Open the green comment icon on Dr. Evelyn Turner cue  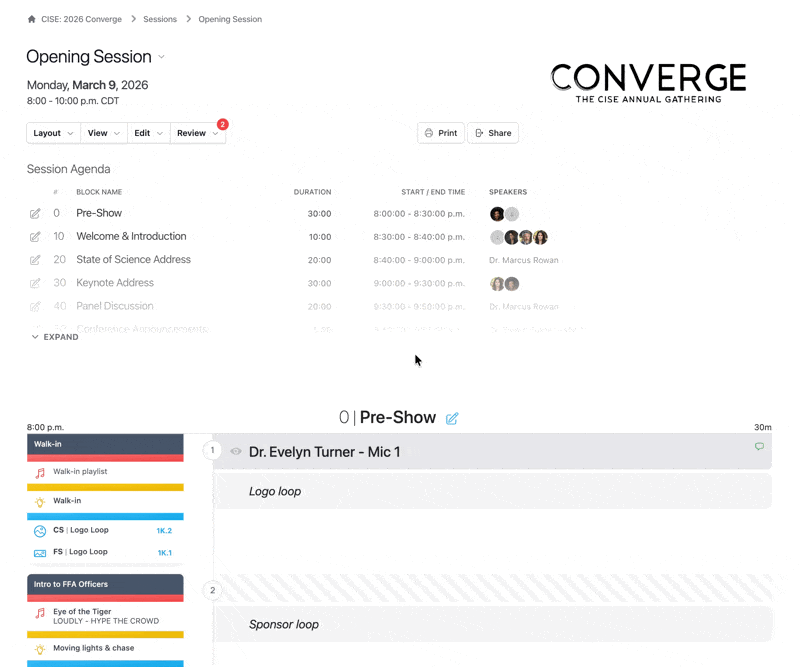(x=759, y=447)
